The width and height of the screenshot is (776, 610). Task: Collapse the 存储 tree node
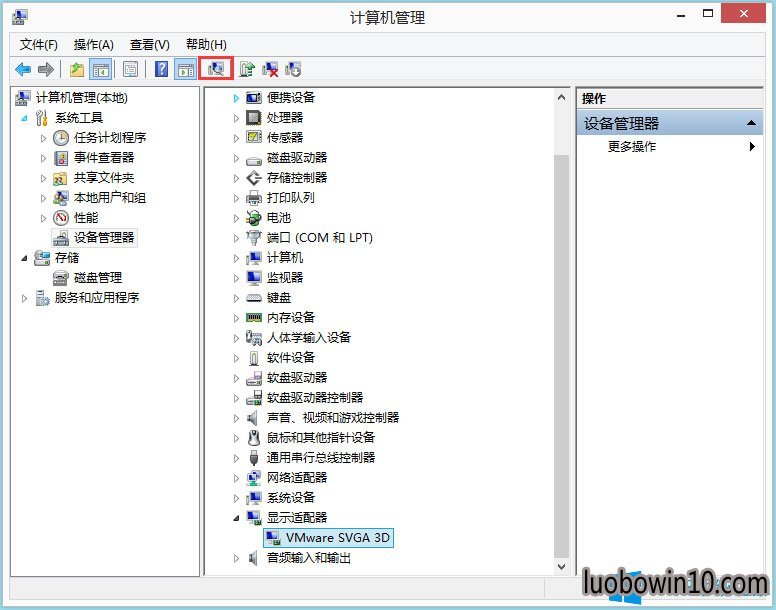point(24,258)
